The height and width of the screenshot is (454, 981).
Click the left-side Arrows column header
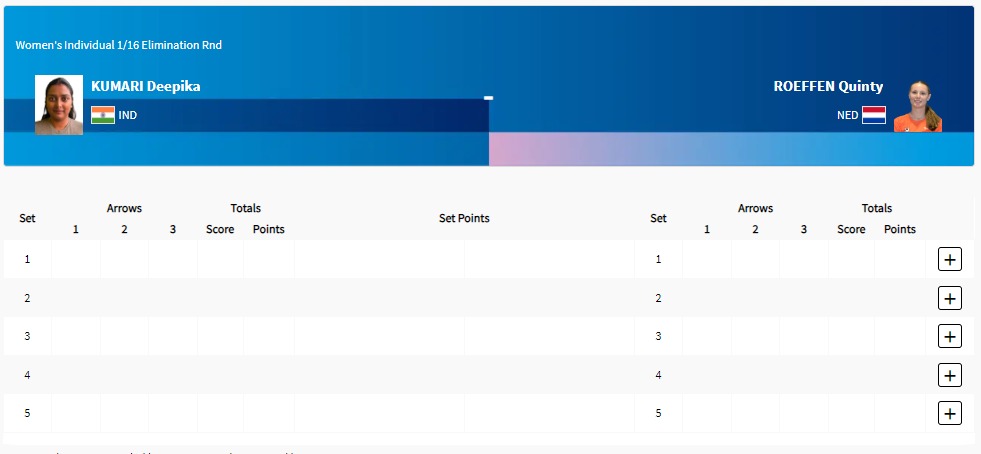124,208
